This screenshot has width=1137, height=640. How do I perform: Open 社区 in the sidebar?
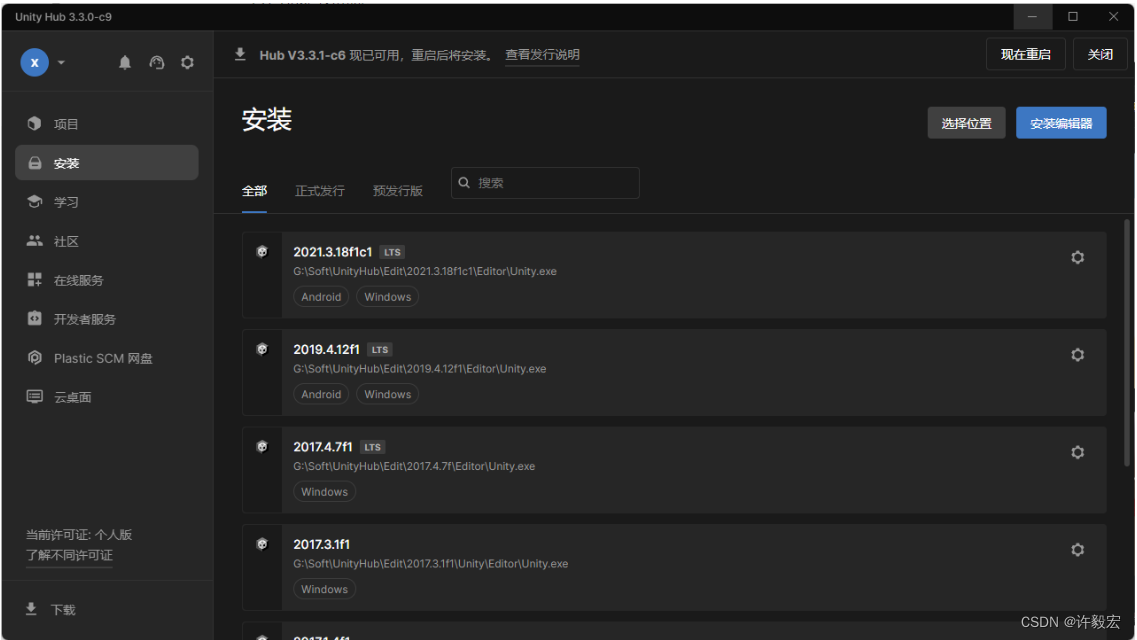click(x=107, y=241)
